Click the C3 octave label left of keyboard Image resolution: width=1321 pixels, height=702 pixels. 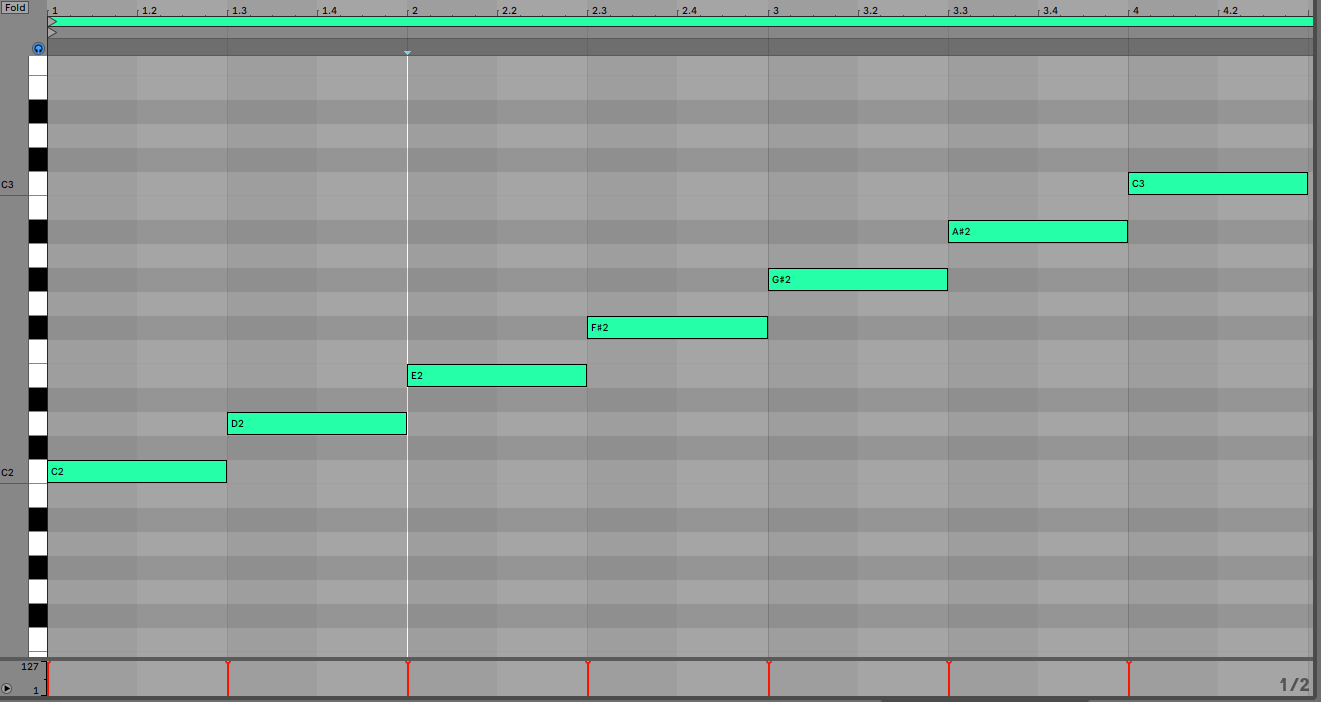7,185
